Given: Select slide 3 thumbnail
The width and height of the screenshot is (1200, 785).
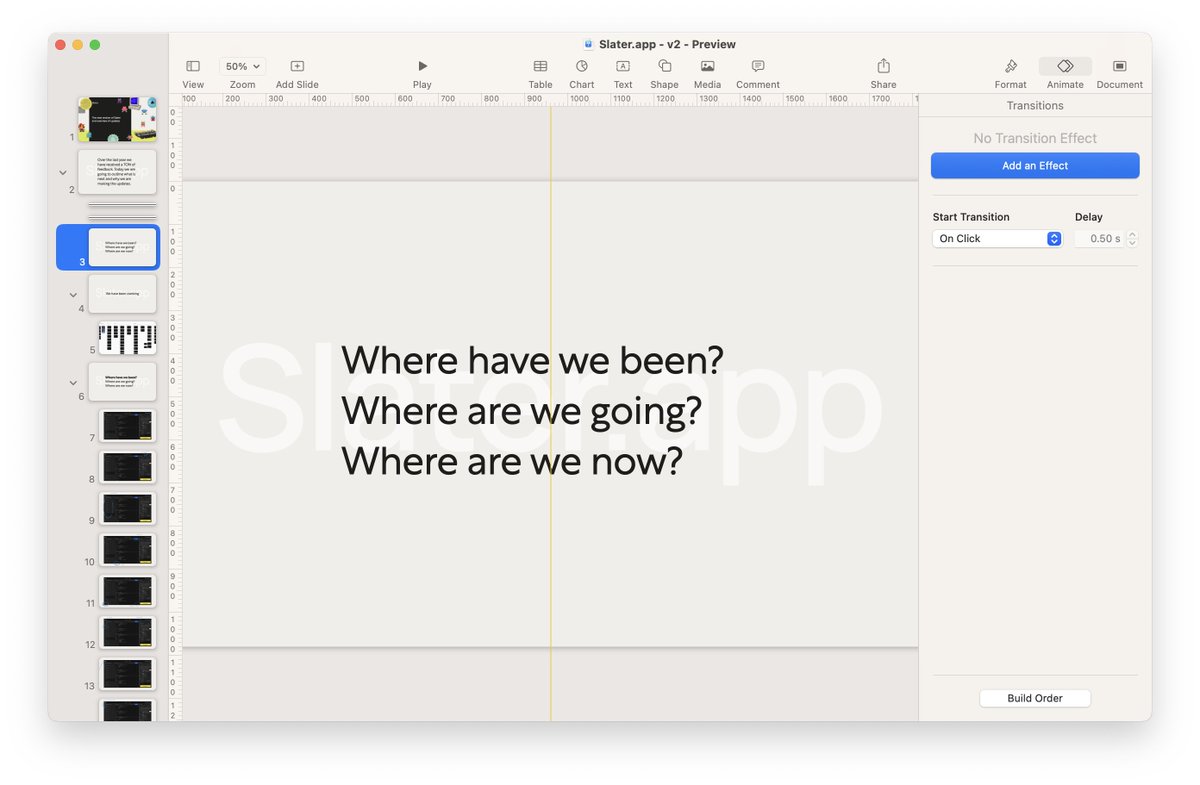Looking at the screenshot, I should tap(123, 247).
